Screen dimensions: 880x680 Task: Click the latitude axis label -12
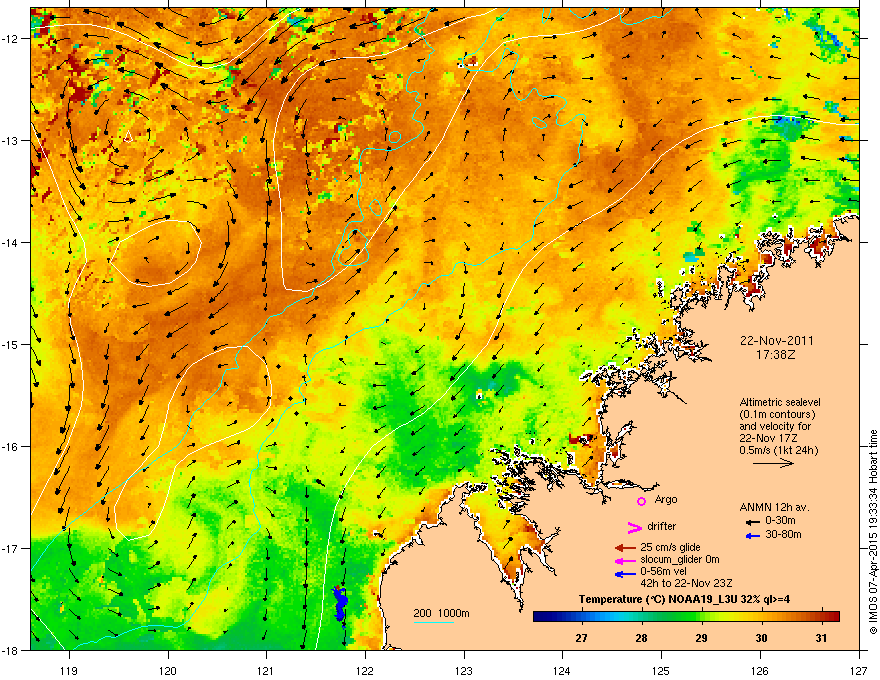coord(11,39)
